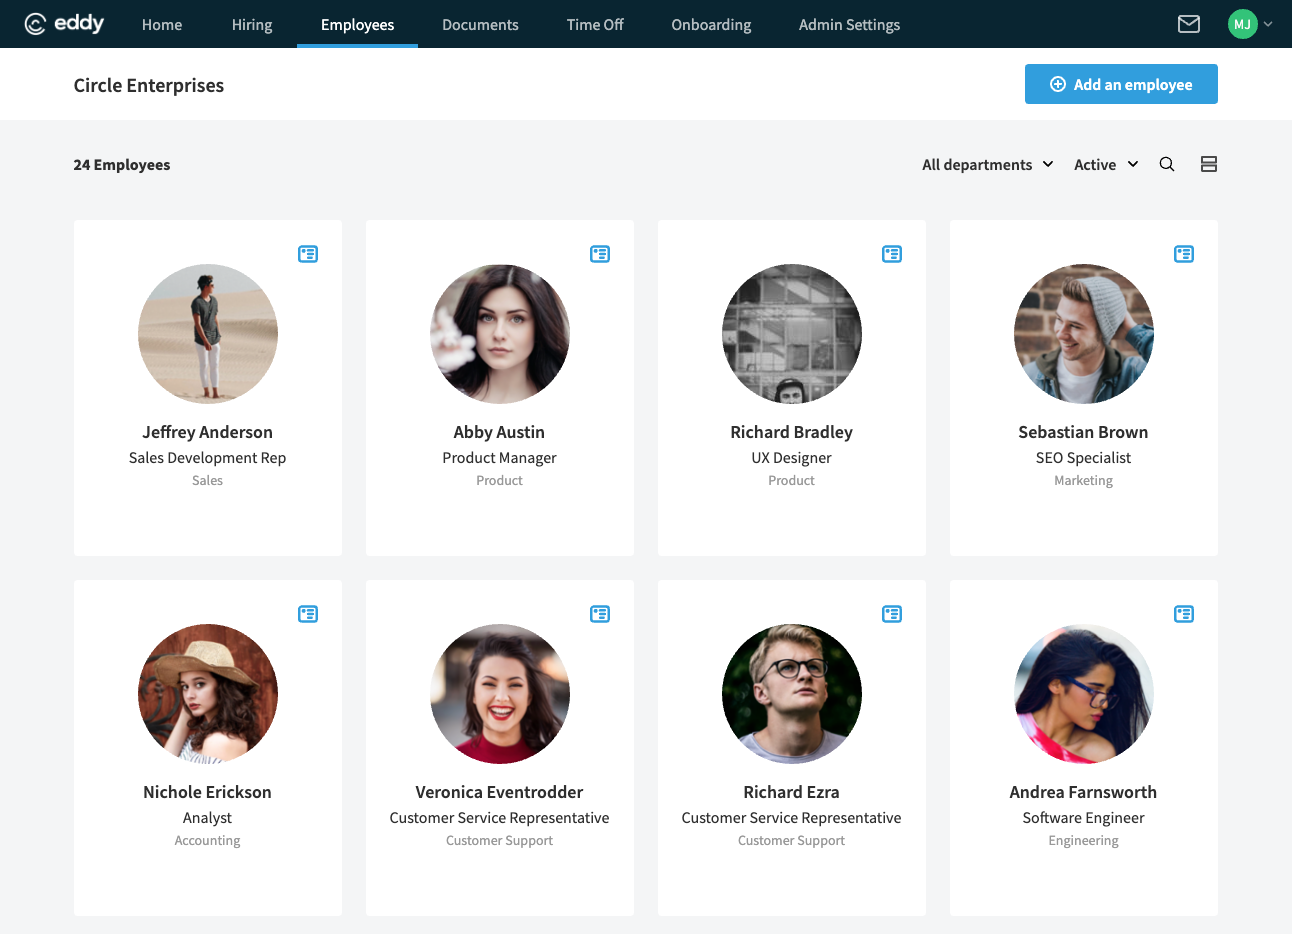
Task: Click the employee search magnifier icon
Action: coord(1166,165)
